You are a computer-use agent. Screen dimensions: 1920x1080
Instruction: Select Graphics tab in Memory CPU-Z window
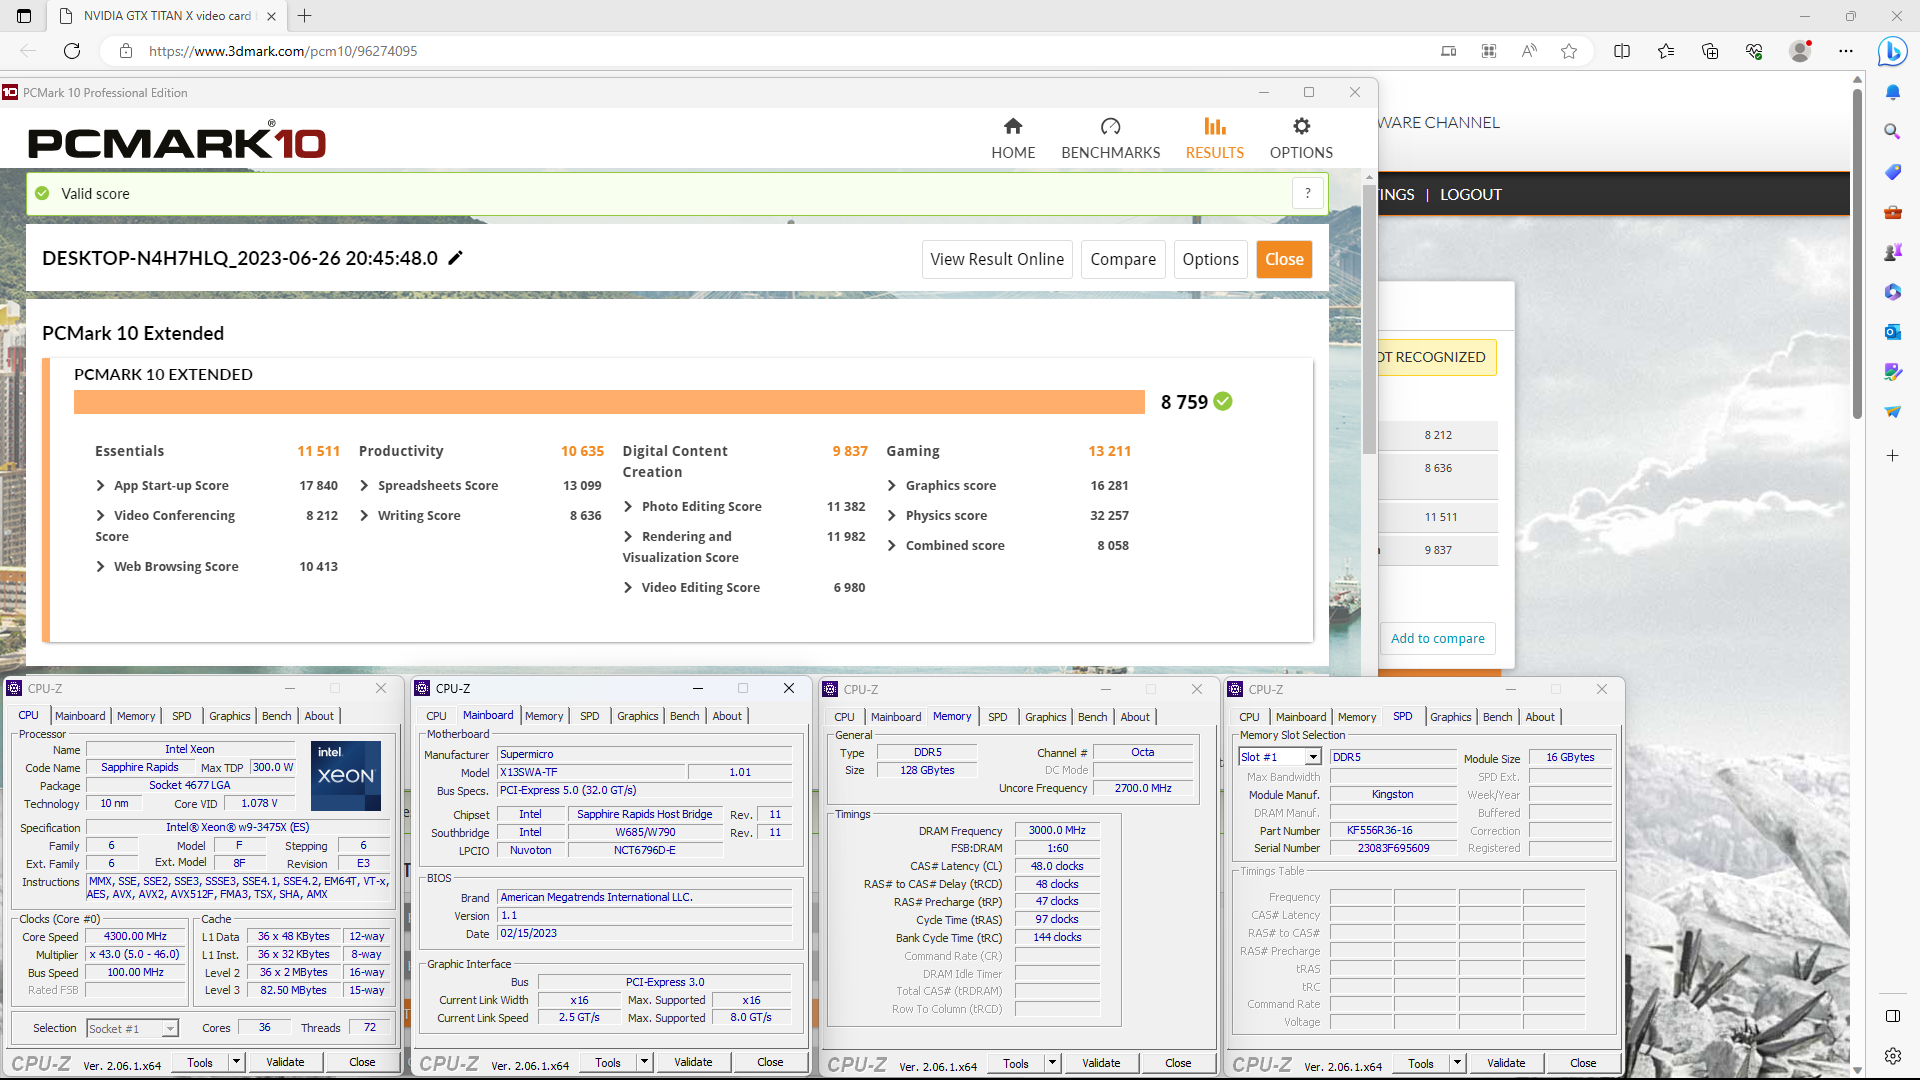coord(1045,717)
